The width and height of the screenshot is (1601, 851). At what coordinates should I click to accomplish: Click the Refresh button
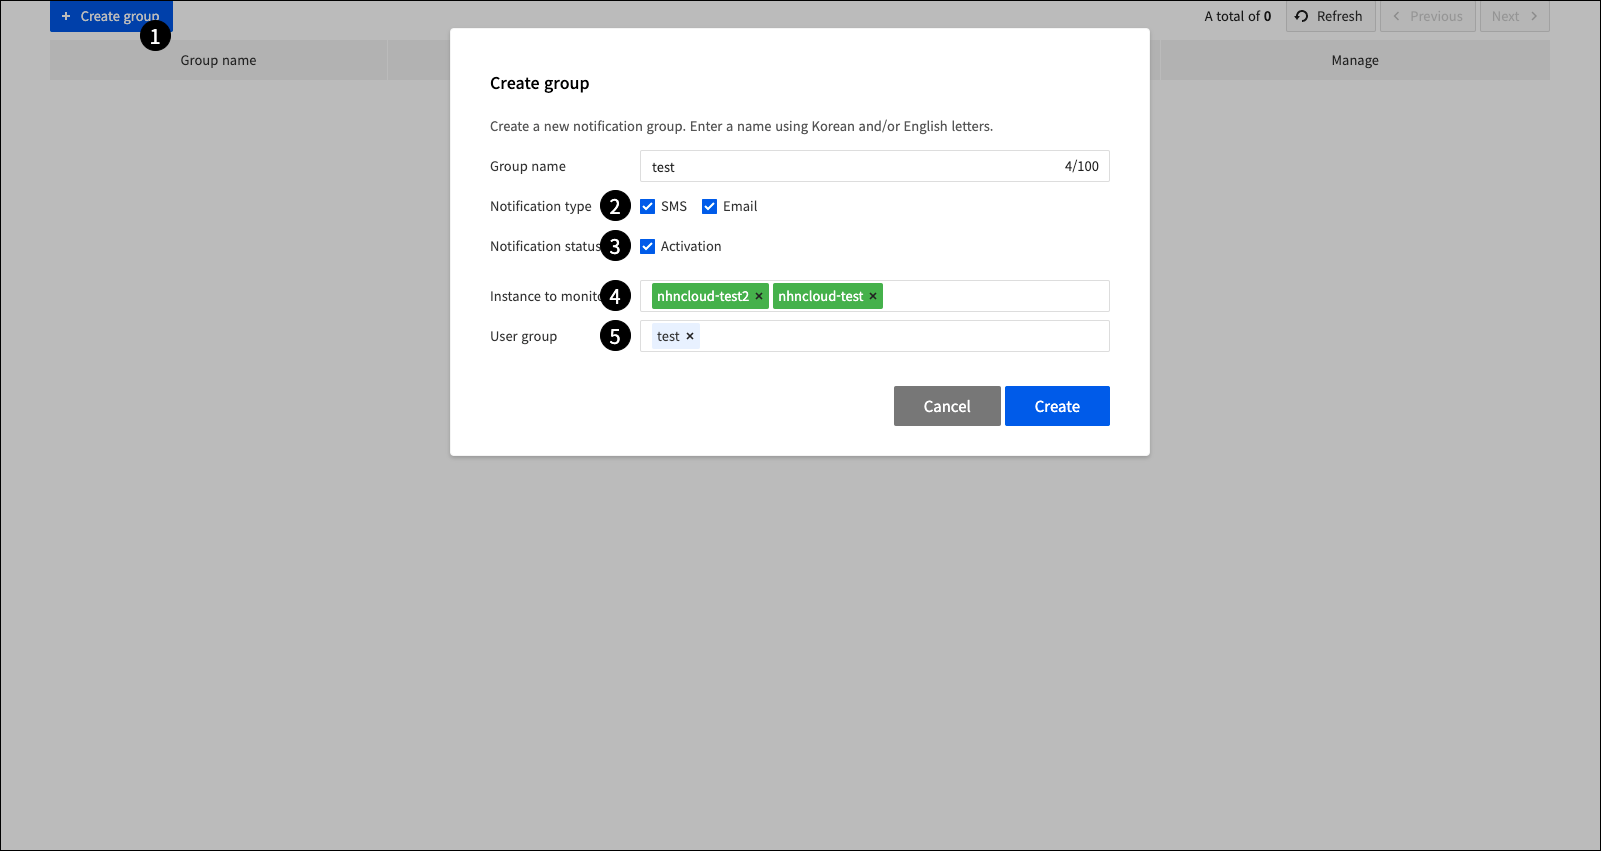pyautogui.click(x=1330, y=16)
